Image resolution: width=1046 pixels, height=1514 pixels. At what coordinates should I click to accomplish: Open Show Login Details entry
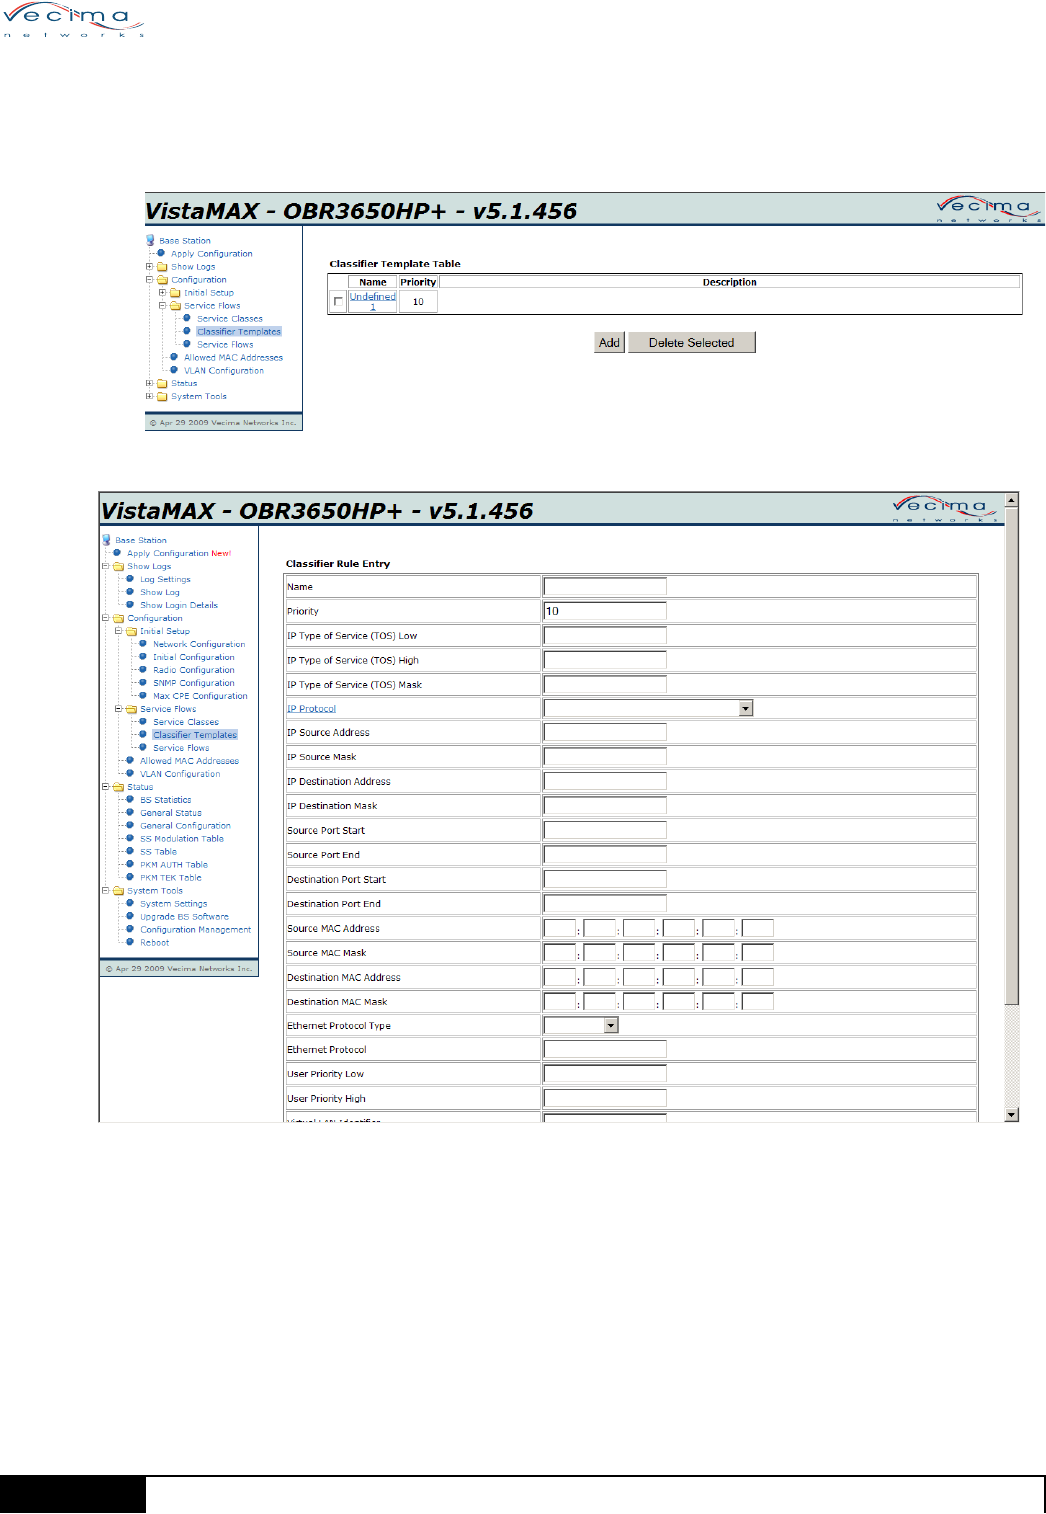tap(179, 605)
